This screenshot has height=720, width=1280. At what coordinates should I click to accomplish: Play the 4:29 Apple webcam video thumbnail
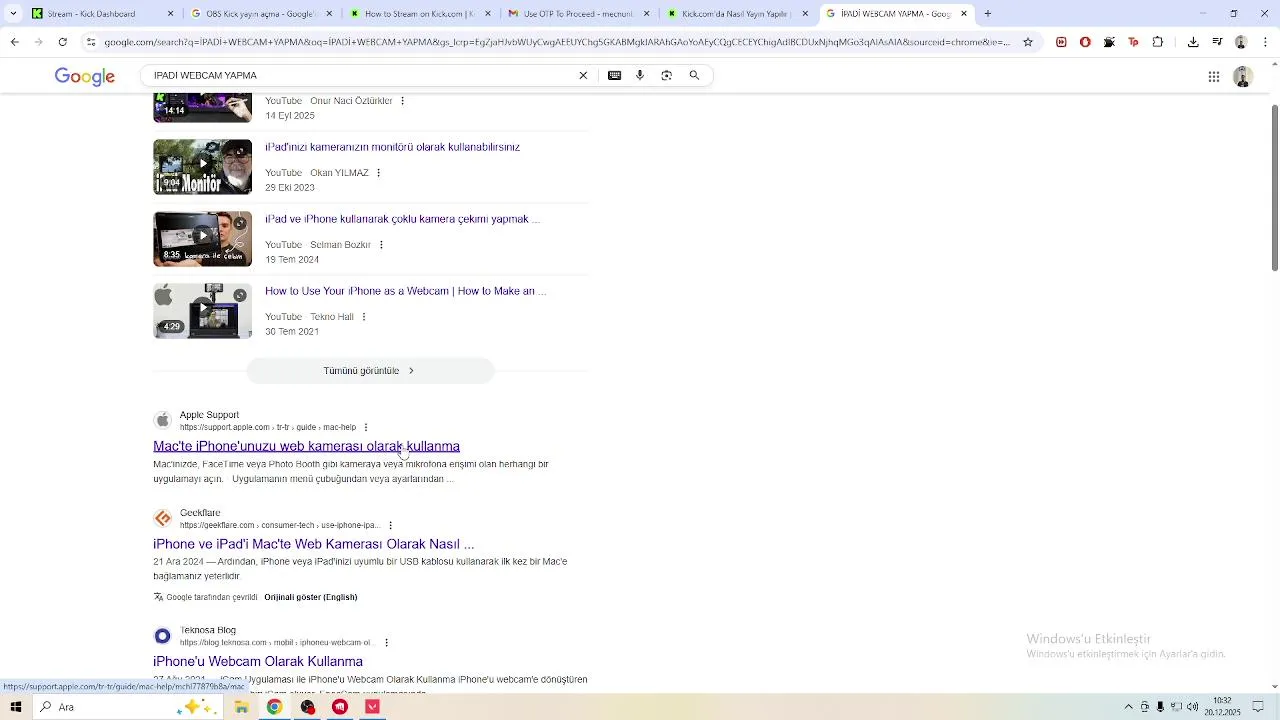point(203,311)
